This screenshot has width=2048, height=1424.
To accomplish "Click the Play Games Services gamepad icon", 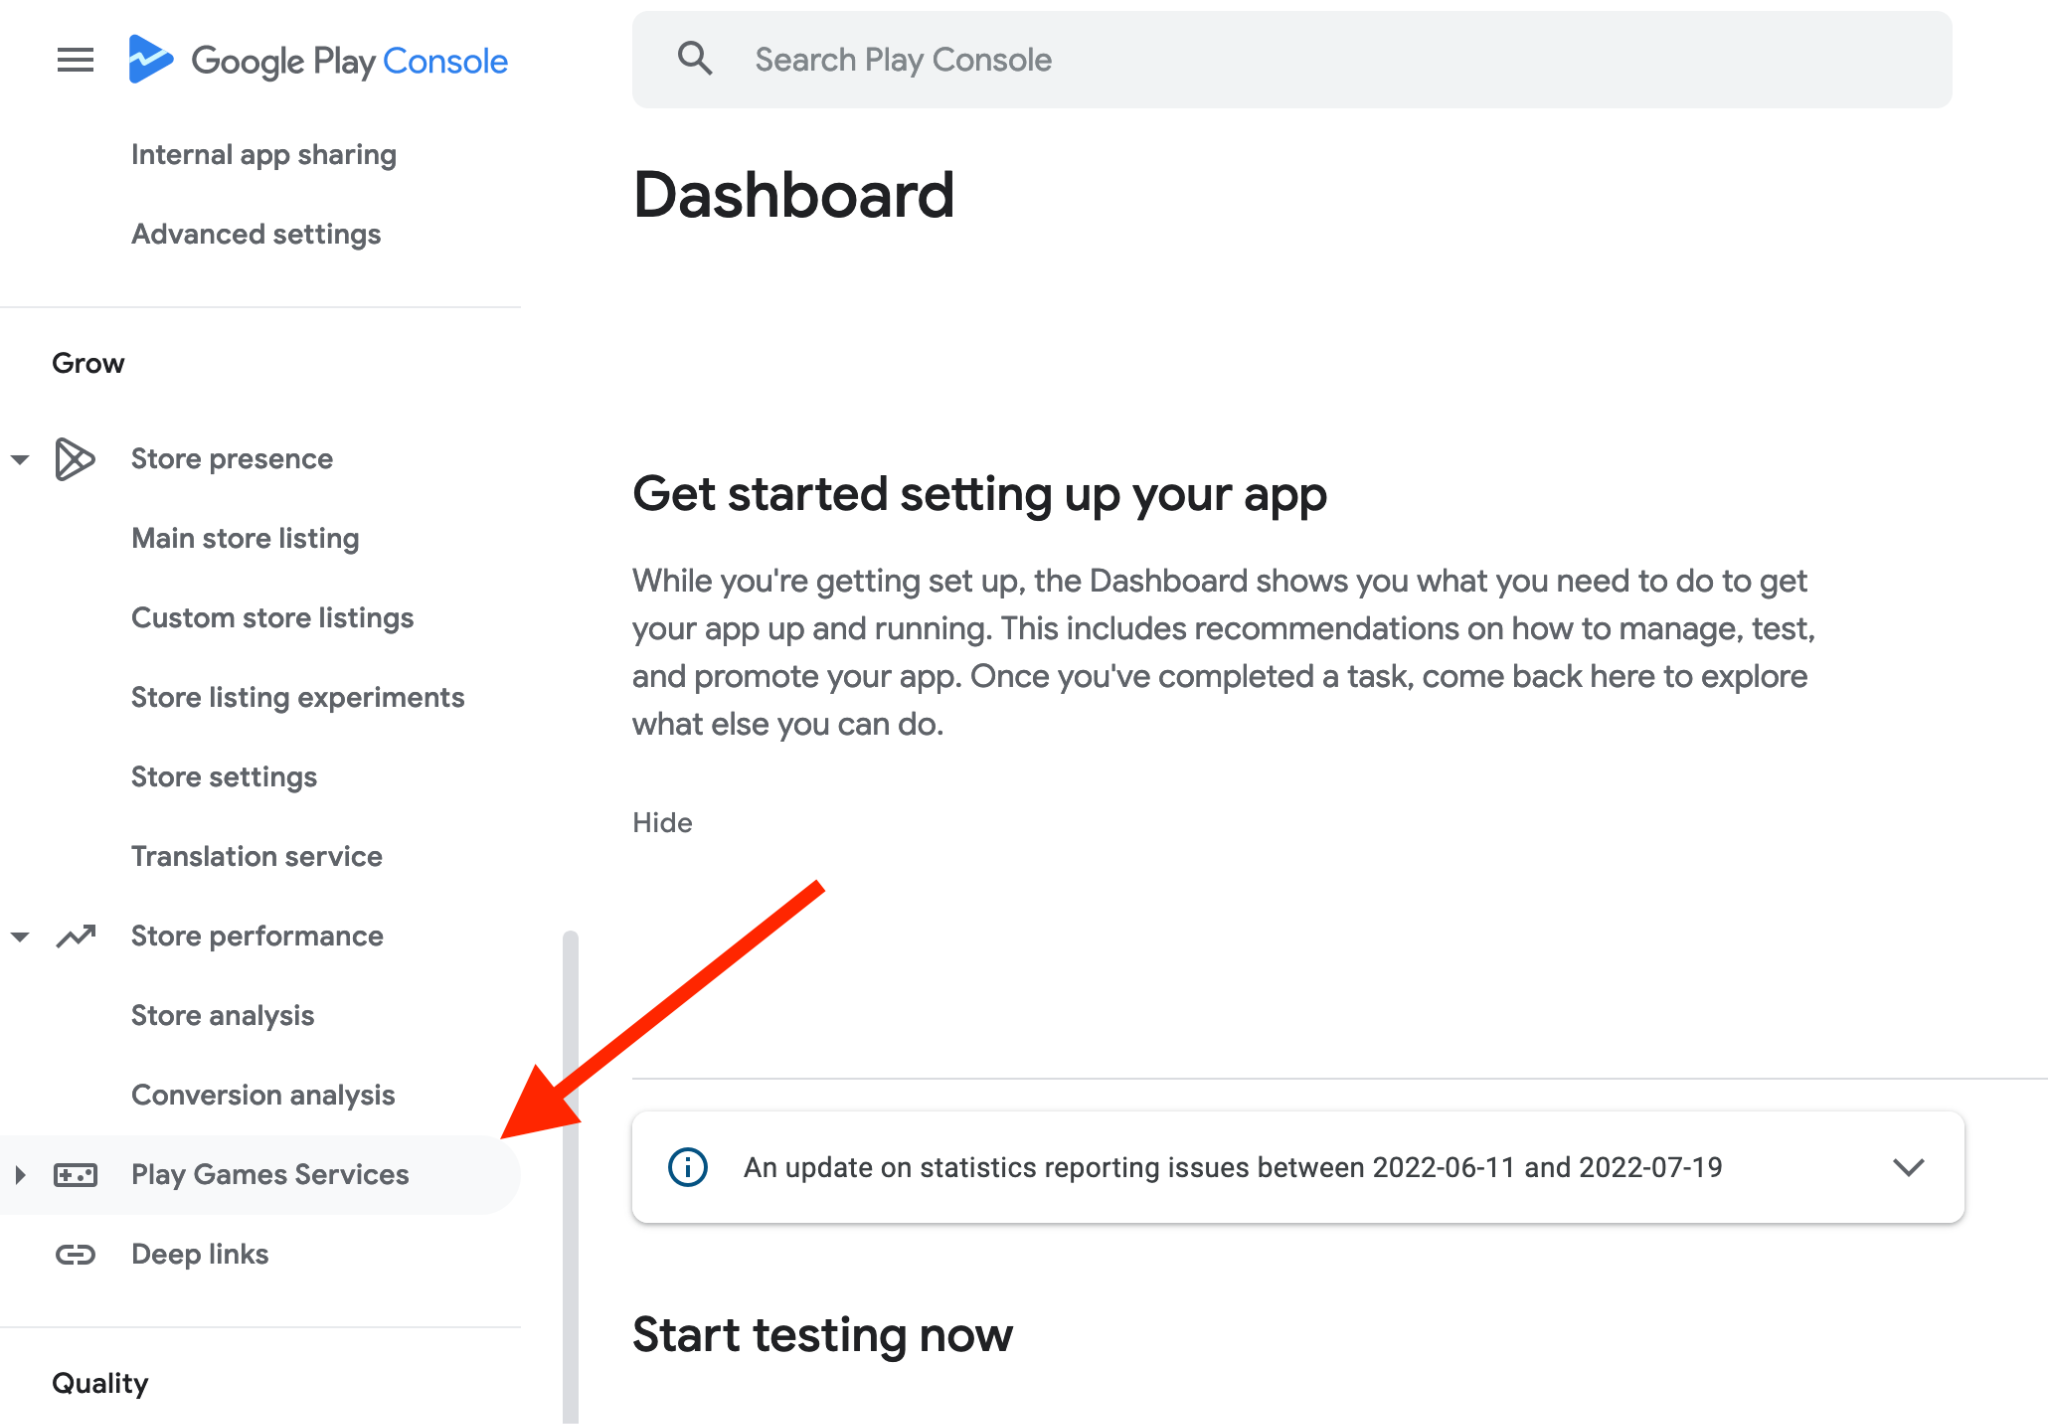I will tap(76, 1174).
